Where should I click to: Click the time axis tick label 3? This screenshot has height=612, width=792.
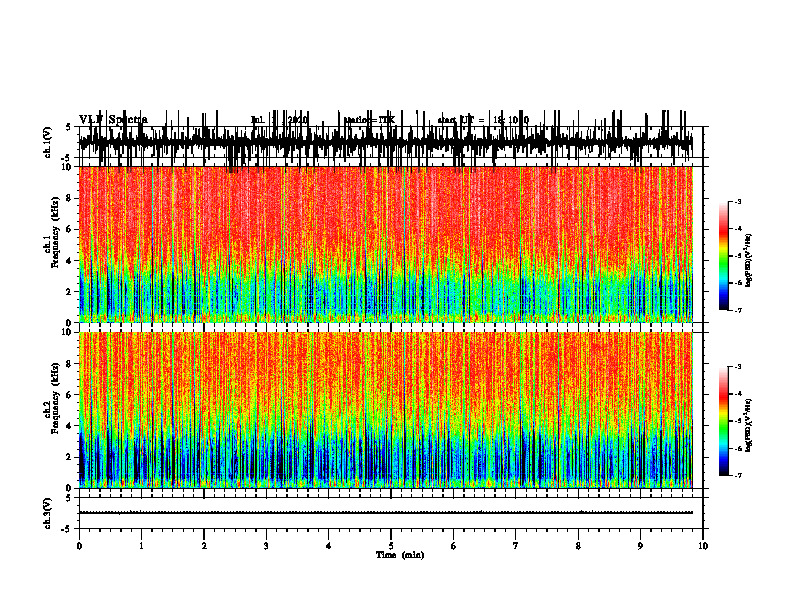pyautogui.click(x=266, y=546)
